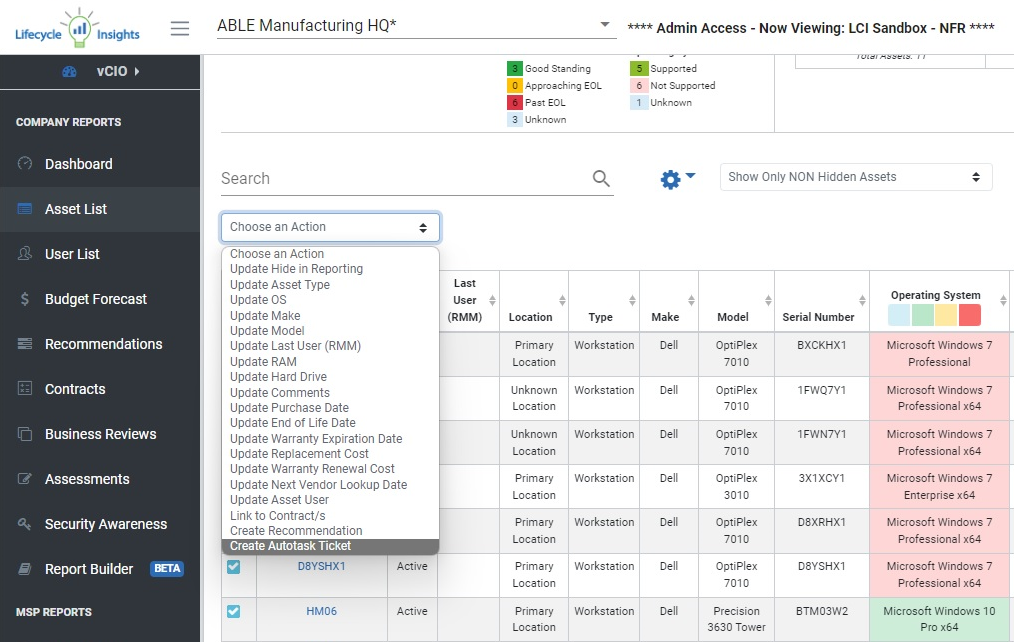Click the Budget Forecast dollar icon
The width and height of the screenshot is (1014, 642).
click(25, 299)
